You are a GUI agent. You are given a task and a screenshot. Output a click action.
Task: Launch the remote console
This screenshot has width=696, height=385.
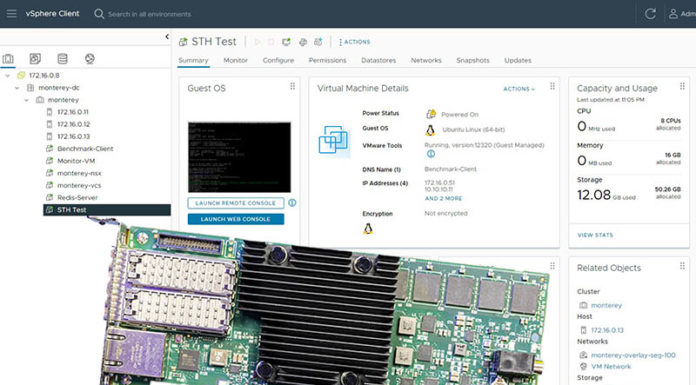tap(236, 203)
